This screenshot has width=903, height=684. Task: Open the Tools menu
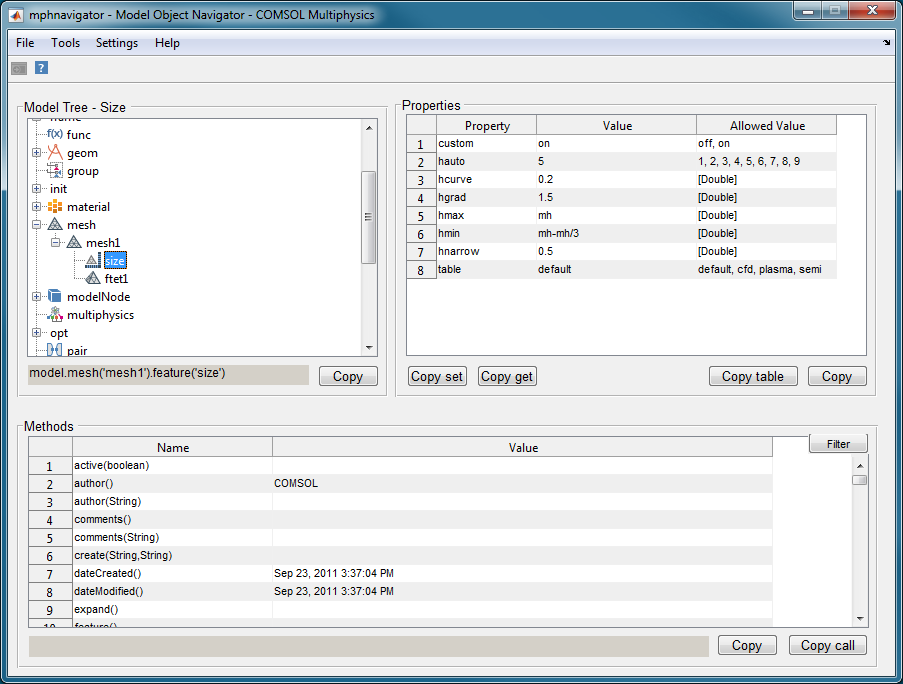[x=65, y=43]
